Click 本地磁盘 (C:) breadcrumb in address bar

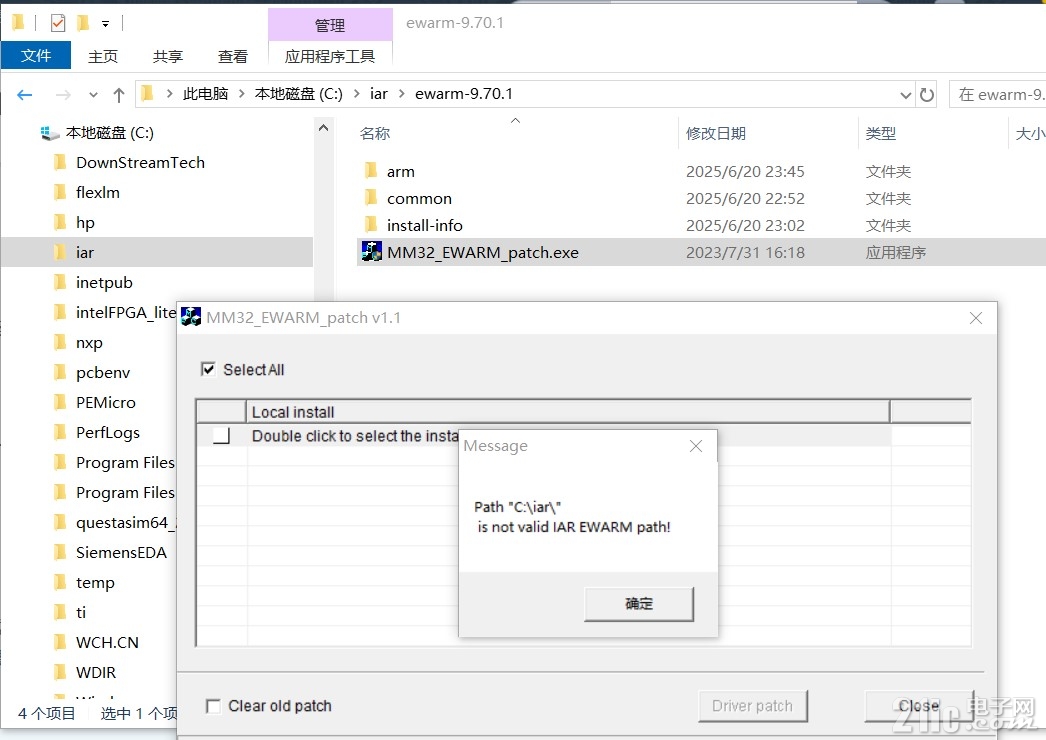click(x=298, y=94)
